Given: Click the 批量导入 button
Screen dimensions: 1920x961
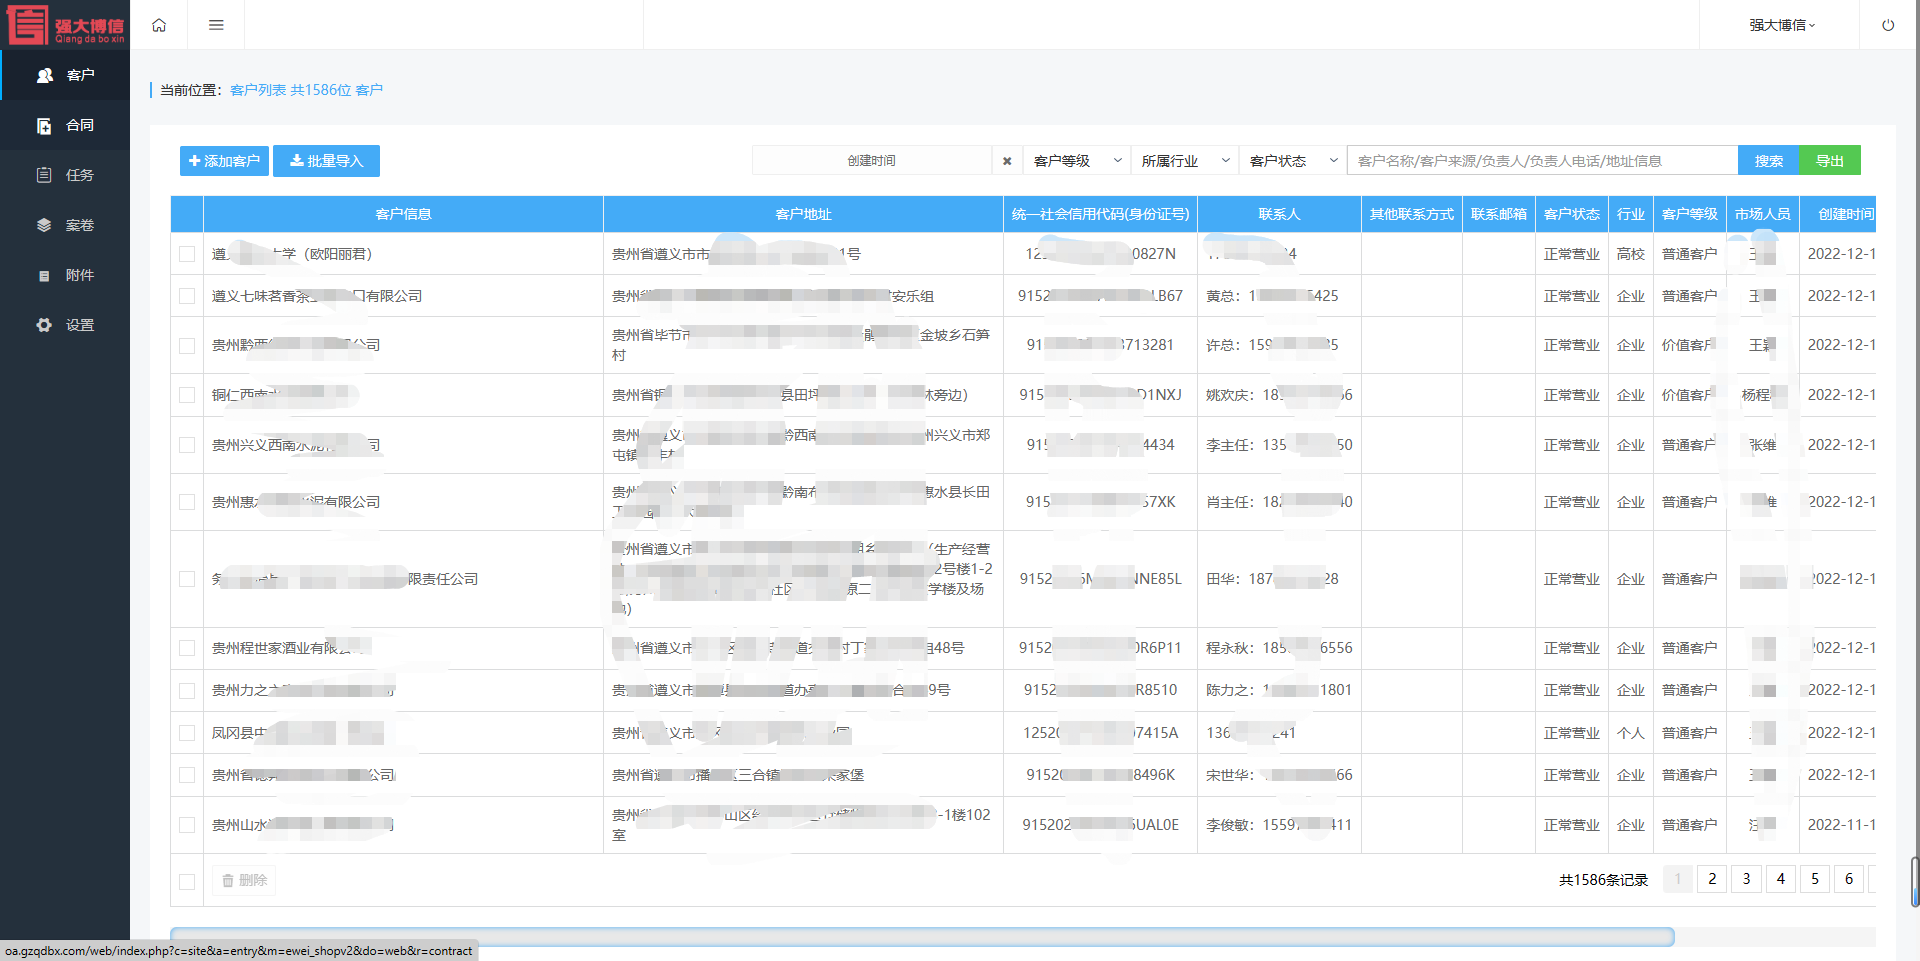Looking at the screenshot, I should (x=326, y=161).
